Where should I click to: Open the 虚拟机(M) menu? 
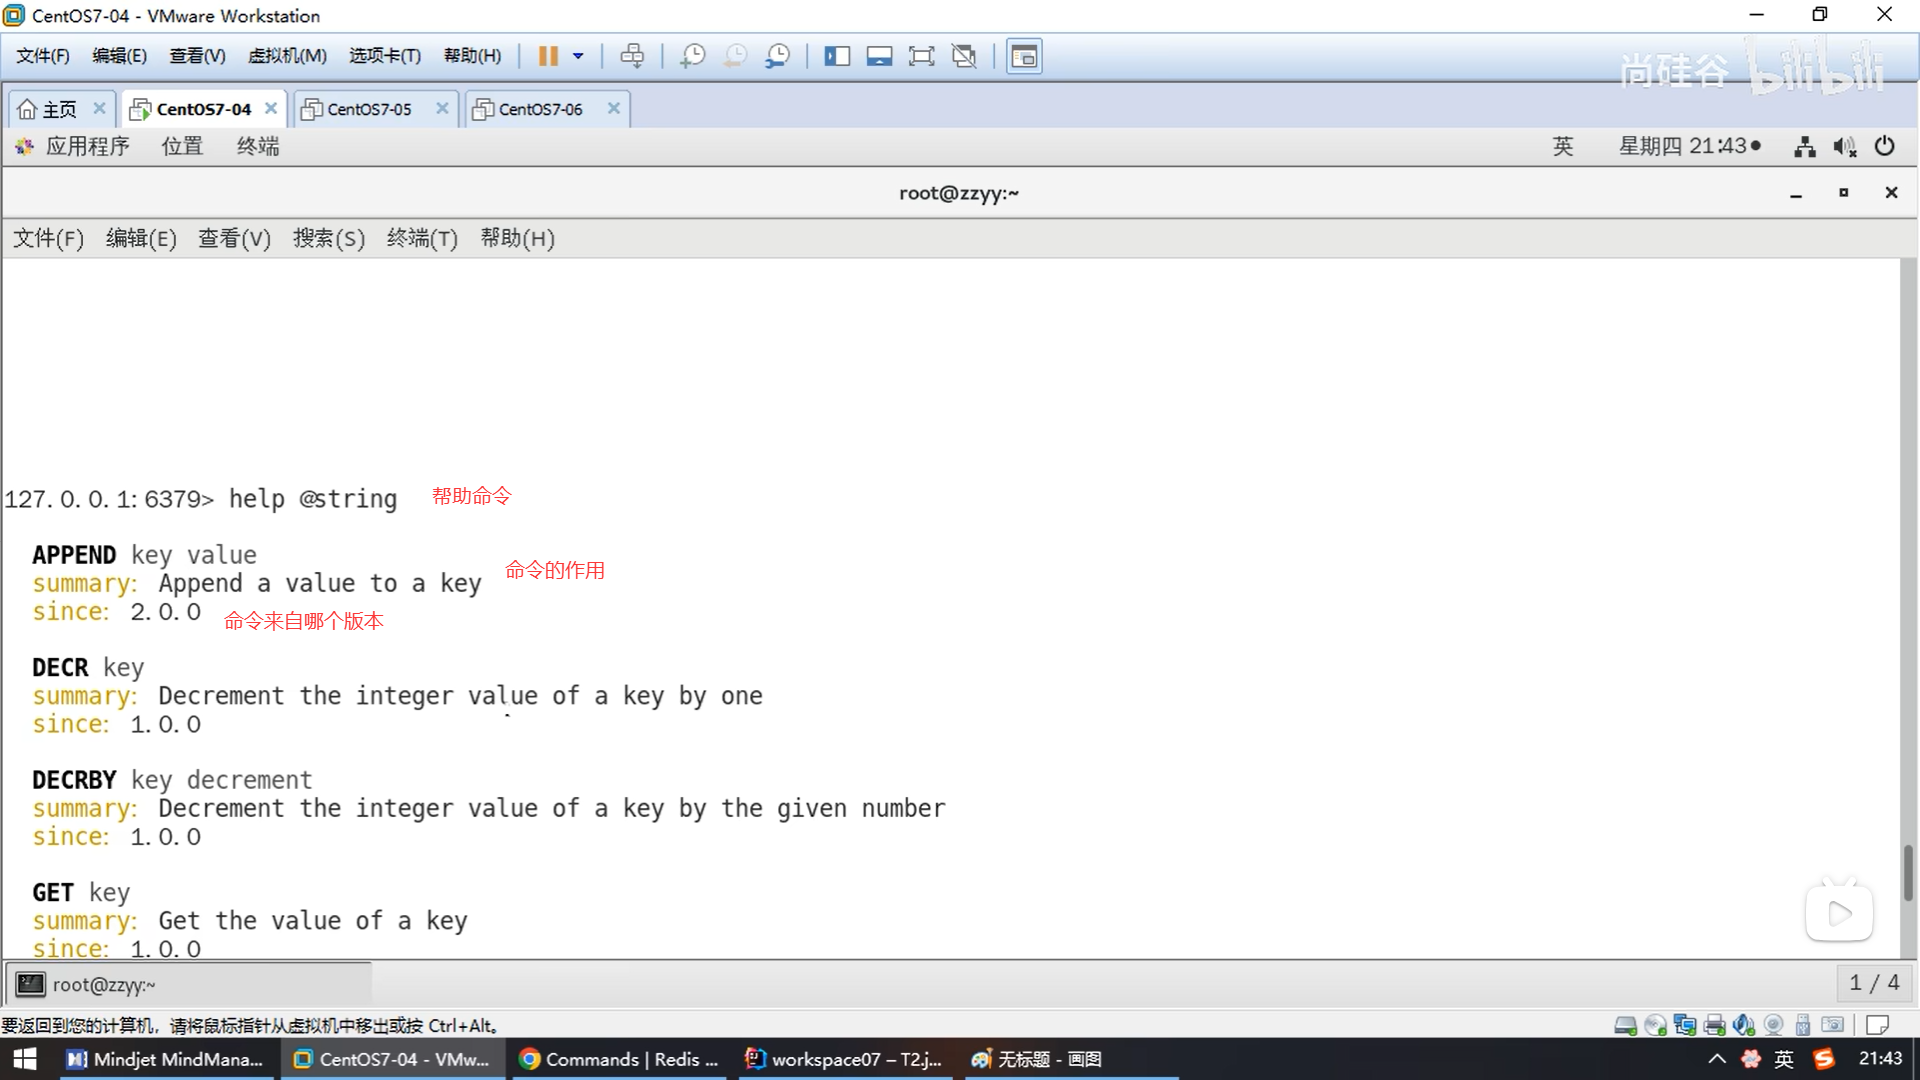(287, 56)
